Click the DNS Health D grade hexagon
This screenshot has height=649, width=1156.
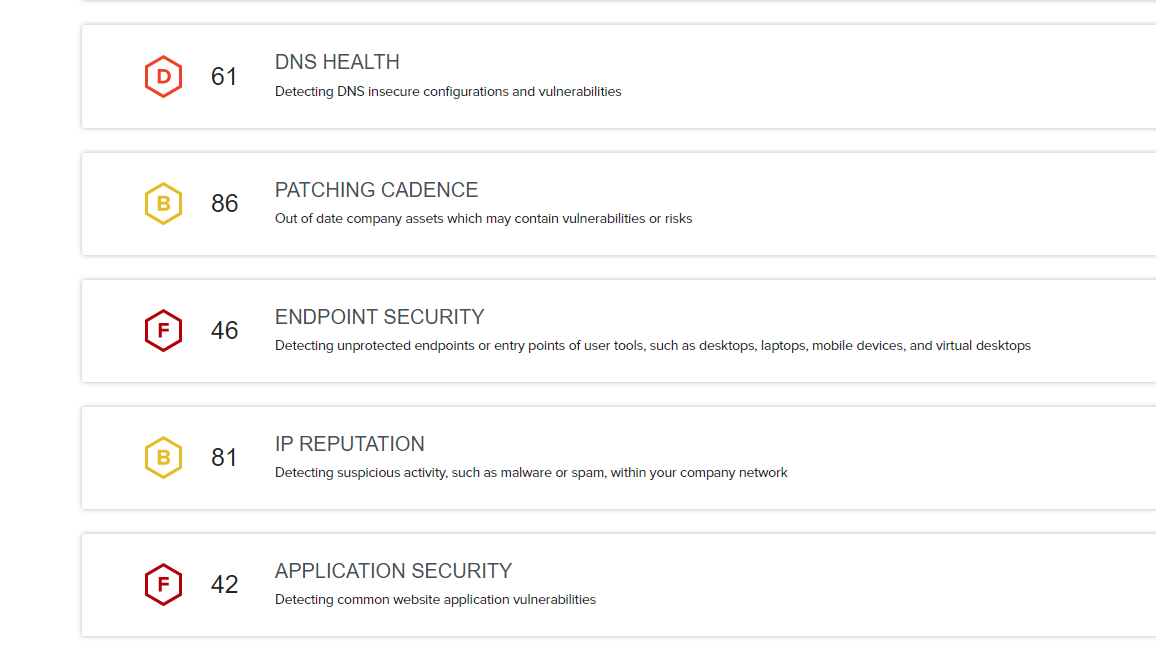click(163, 77)
